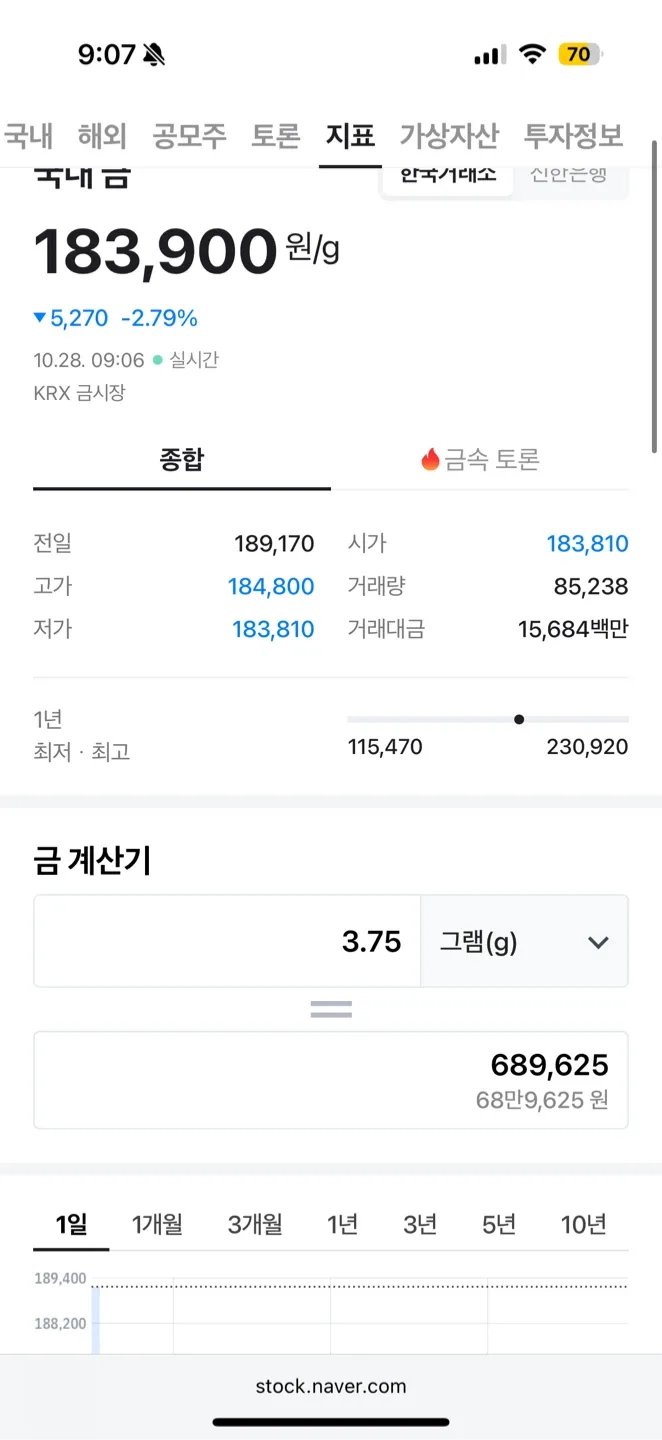Switch price source to 신한은행
This screenshot has width=662, height=1440.
[568, 174]
